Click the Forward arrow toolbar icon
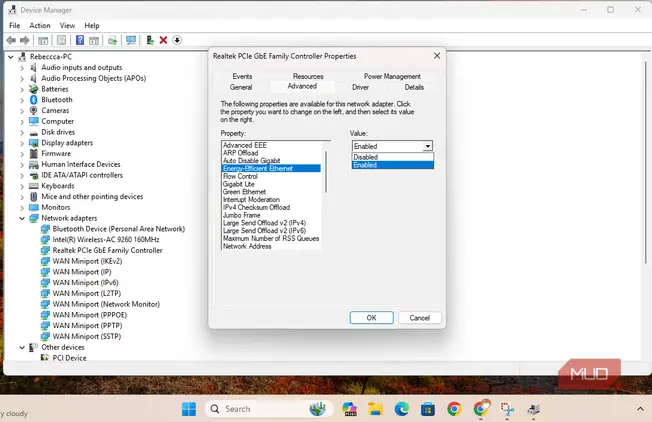Screen dimensions: 652x422 [x=25, y=40]
